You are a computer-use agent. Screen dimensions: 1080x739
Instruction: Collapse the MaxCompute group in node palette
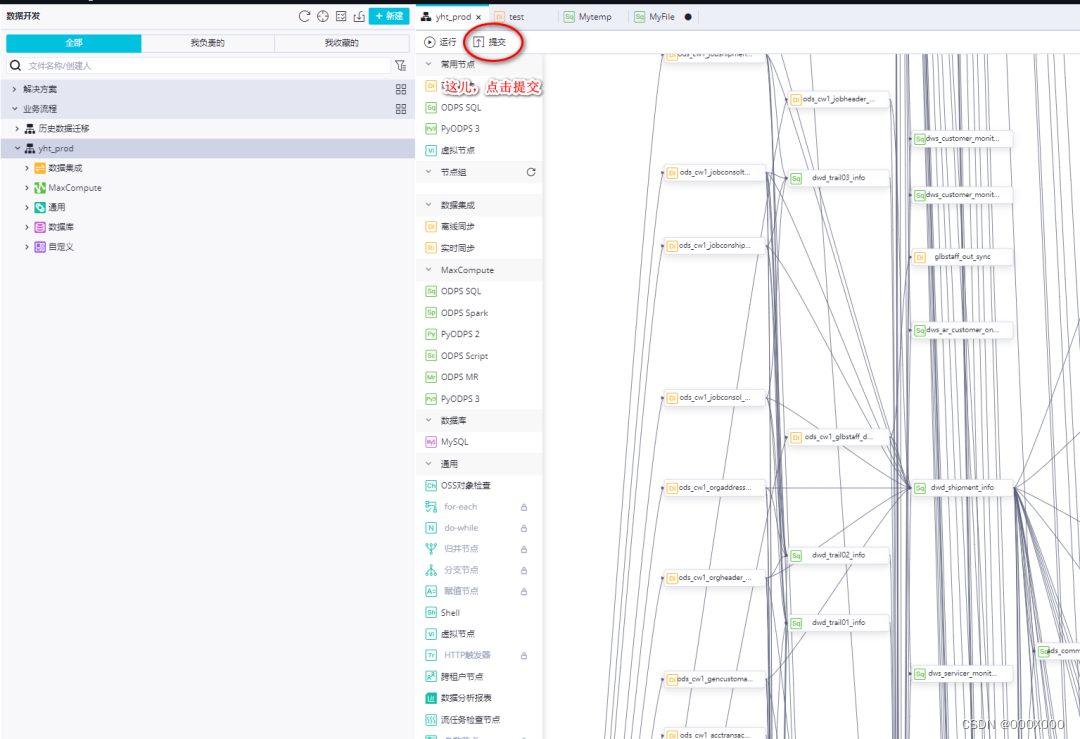pos(428,269)
